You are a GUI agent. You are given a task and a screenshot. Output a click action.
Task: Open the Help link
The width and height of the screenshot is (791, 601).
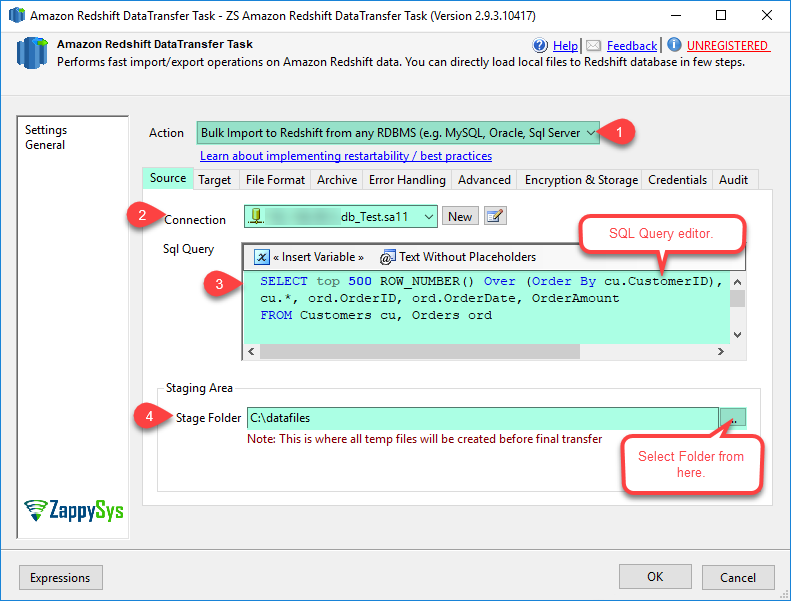coord(565,46)
